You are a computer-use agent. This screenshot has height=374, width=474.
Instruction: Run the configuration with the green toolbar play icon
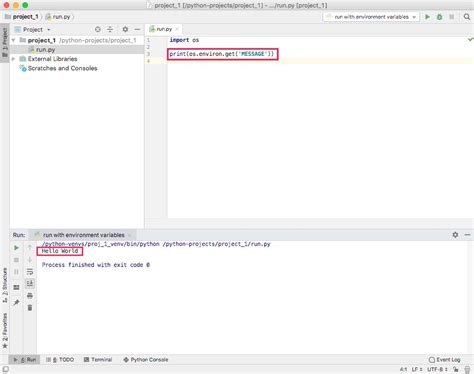click(427, 17)
